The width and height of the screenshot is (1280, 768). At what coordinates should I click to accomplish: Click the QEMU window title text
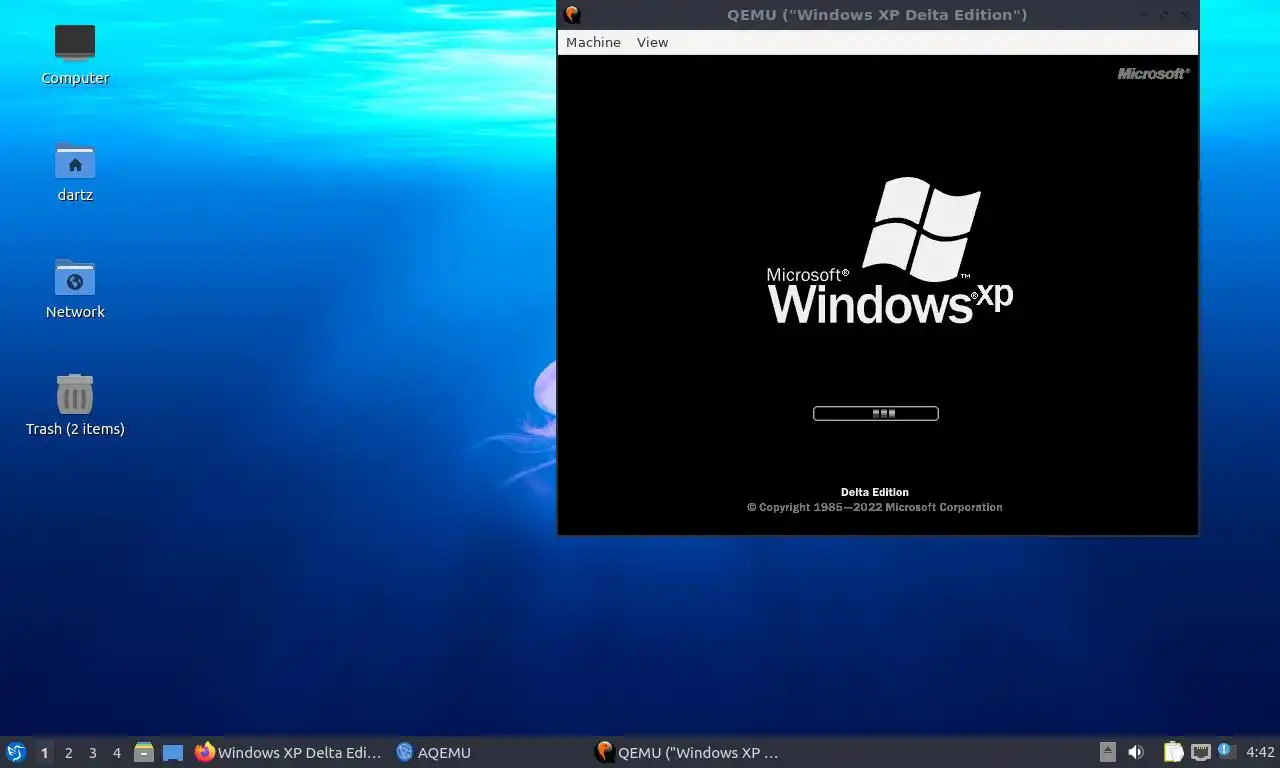tap(877, 14)
